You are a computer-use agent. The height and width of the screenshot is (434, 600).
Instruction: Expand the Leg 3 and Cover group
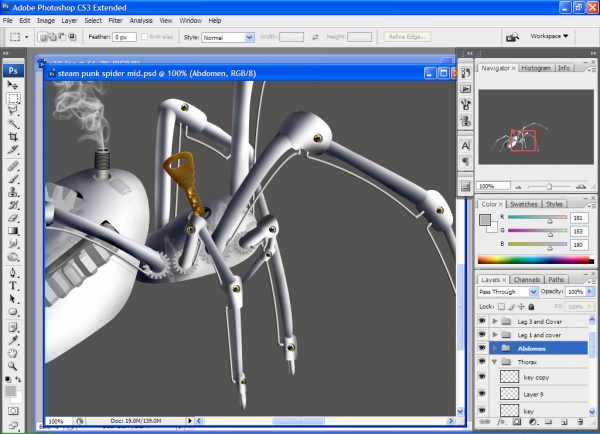coord(495,321)
